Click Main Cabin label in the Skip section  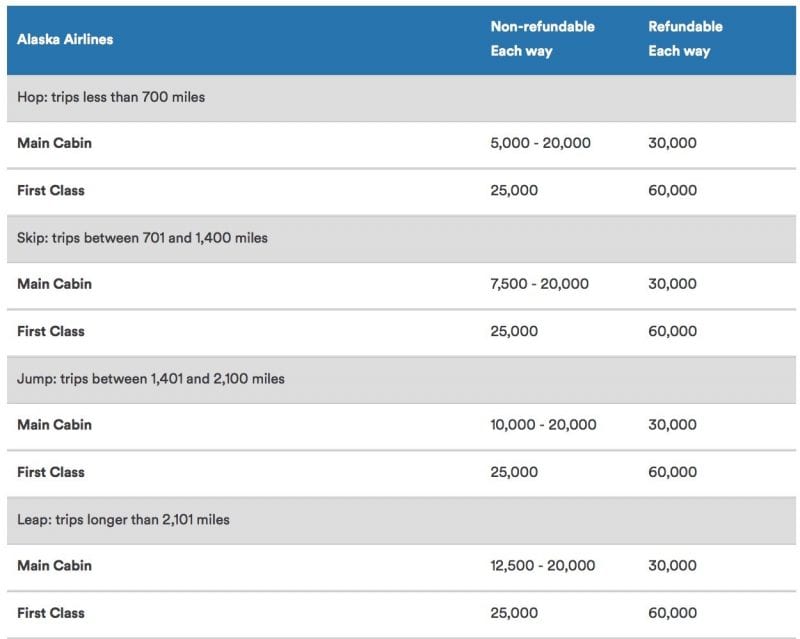(x=54, y=285)
